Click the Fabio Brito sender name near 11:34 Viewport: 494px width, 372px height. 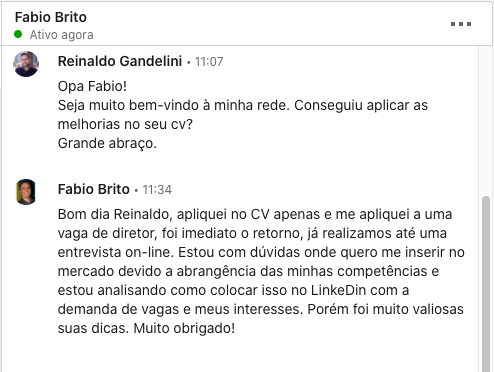94,189
